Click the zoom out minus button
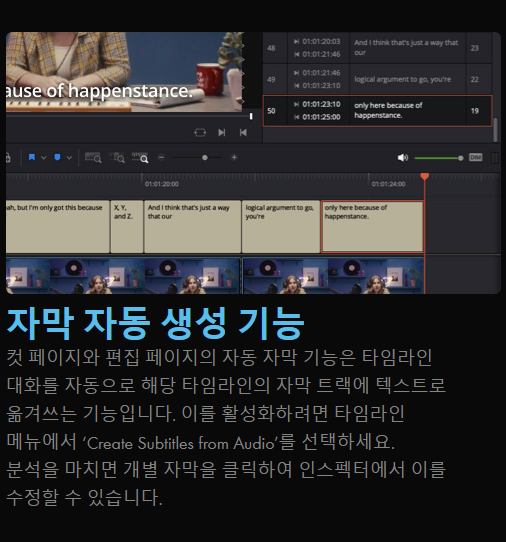The height and width of the screenshot is (542, 506). coord(161,158)
